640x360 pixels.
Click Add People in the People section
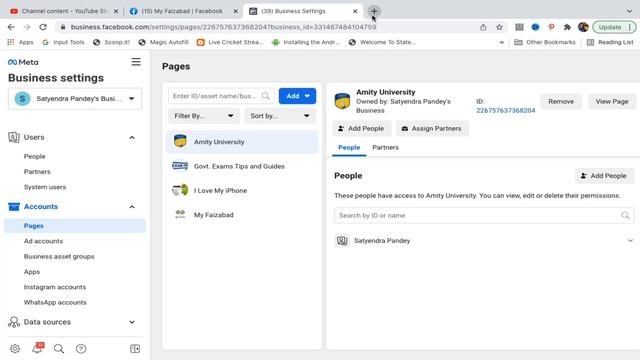click(x=604, y=176)
